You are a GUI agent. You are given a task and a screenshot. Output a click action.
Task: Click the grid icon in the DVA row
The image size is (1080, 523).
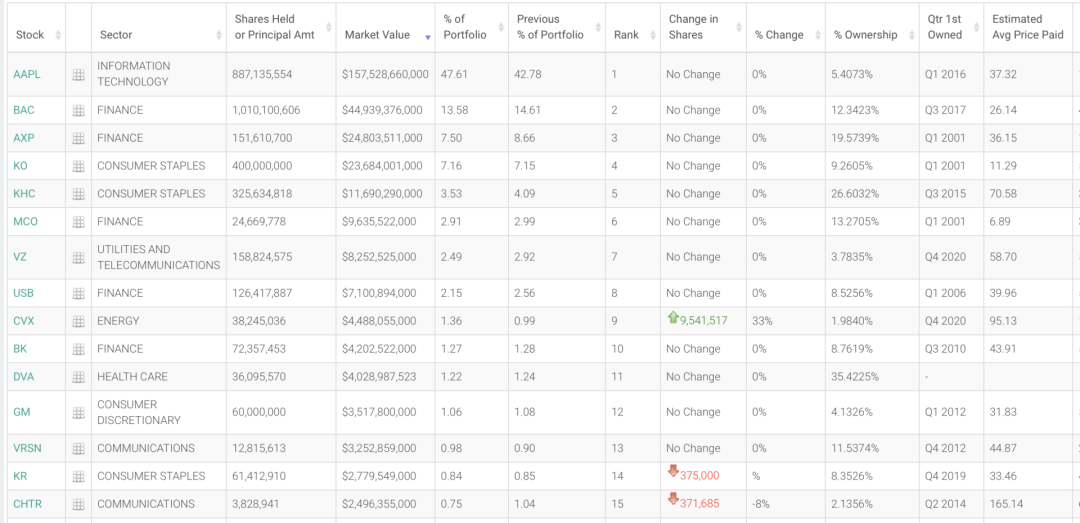(x=78, y=377)
